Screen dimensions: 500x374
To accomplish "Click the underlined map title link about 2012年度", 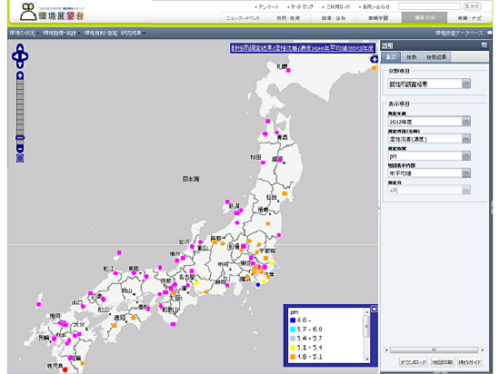I will pos(303,49).
